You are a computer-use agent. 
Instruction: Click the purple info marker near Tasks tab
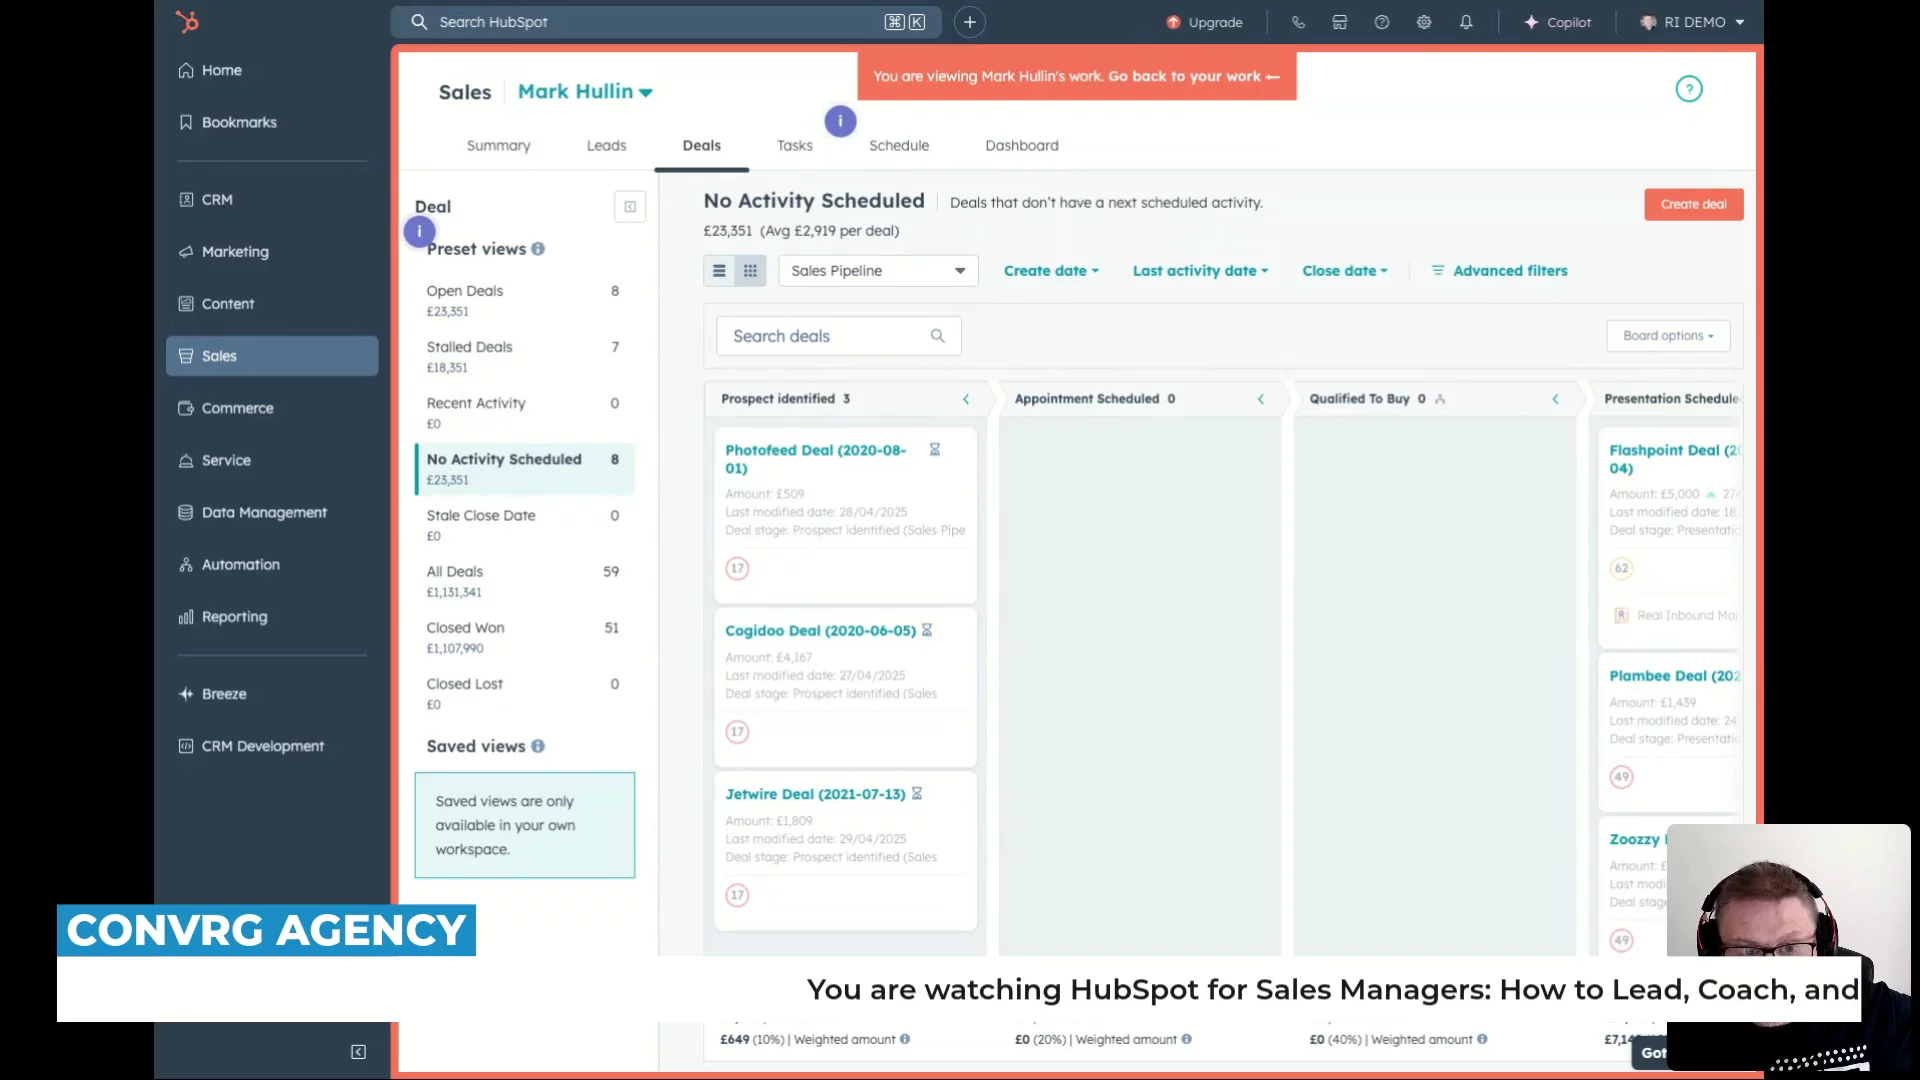[840, 121]
